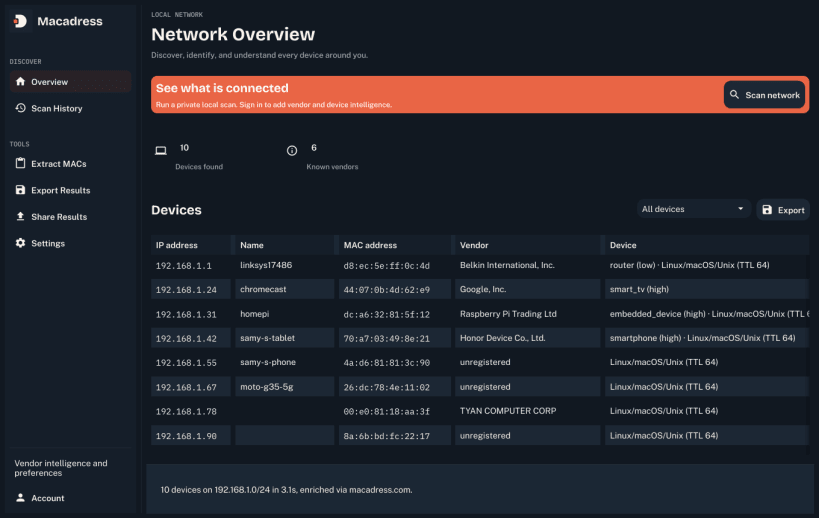Click the Scan History clock icon
This screenshot has height=518, width=819.
pos(20,108)
